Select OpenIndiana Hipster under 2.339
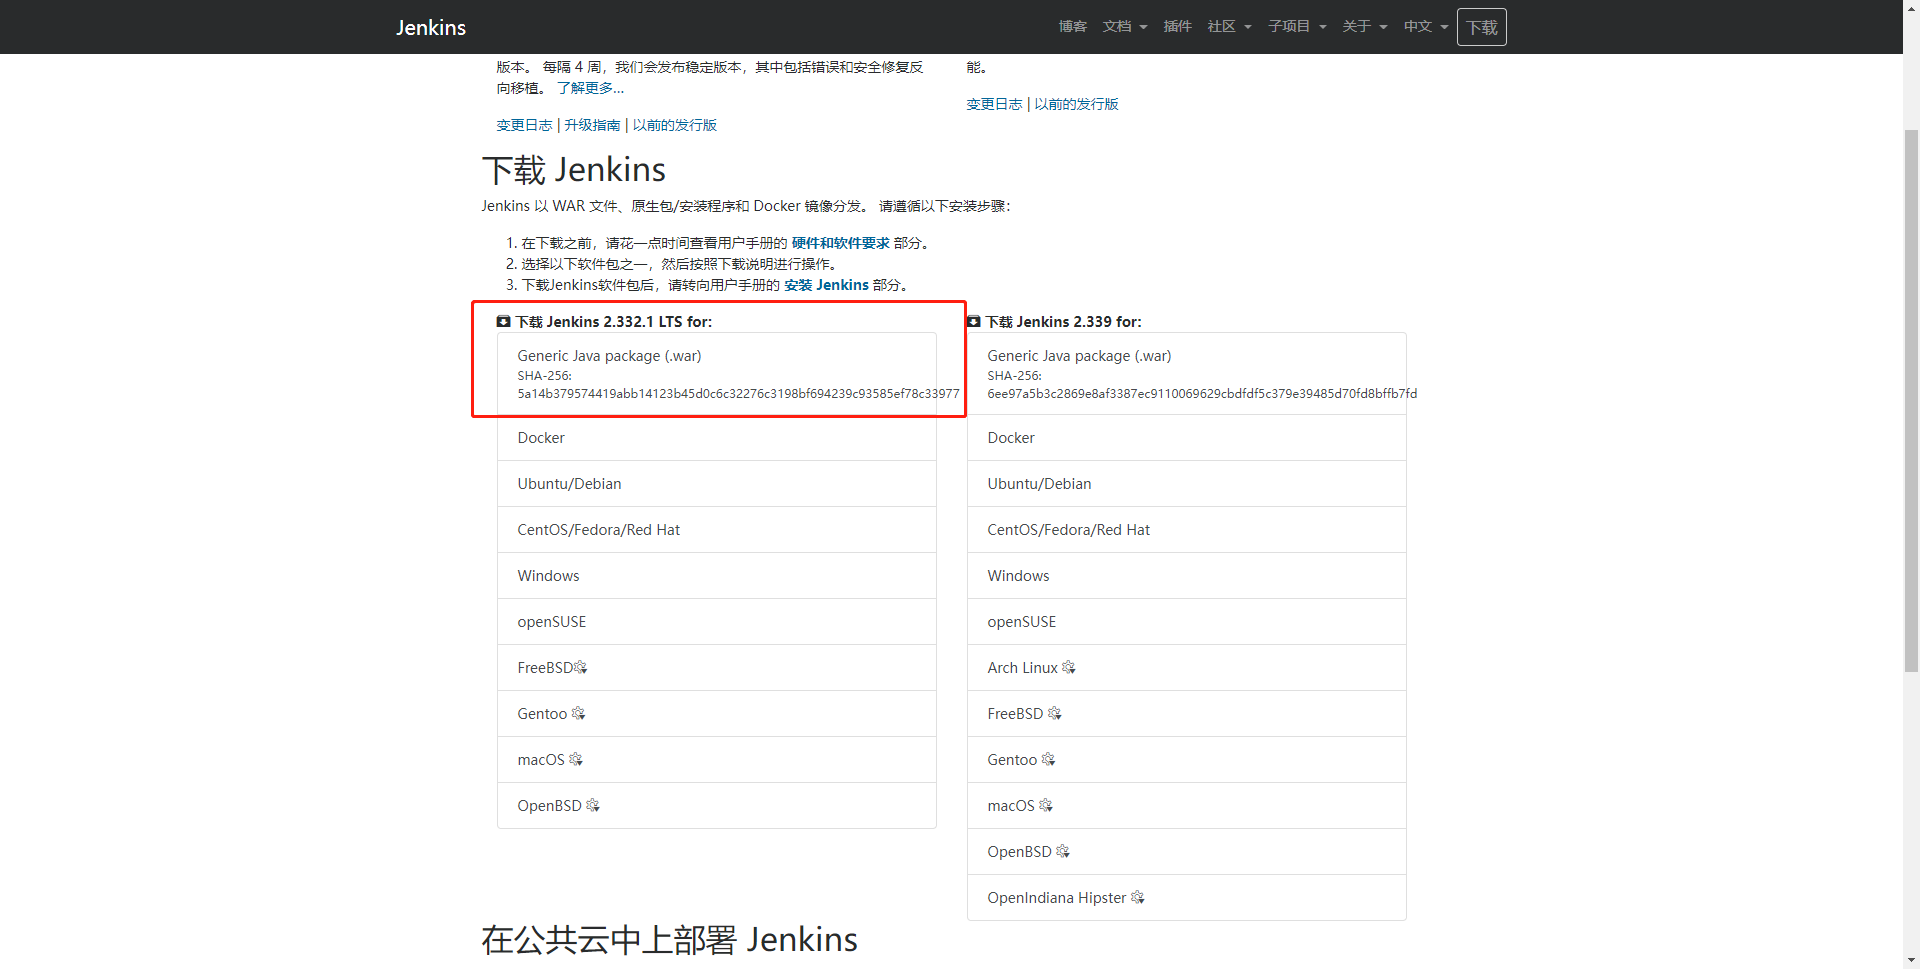The width and height of the screenshot is (1920, 969). tap(1186, 898)
